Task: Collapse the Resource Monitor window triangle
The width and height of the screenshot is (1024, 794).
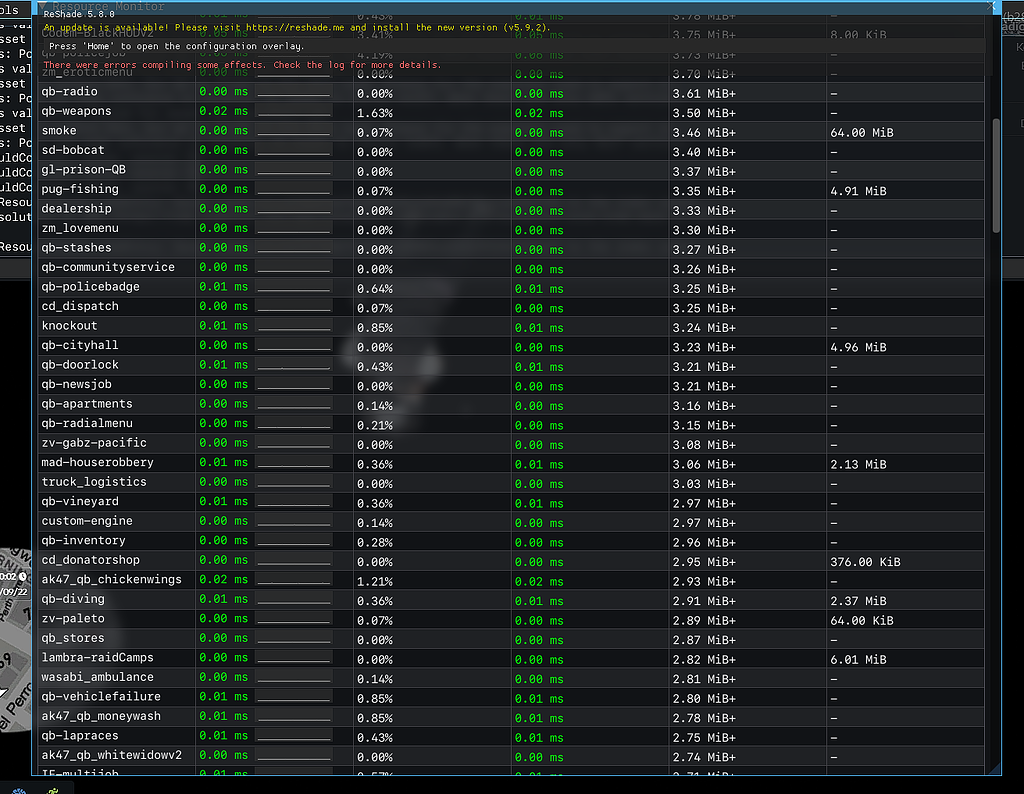Action: pyautogui.click(x=43, y=6)
